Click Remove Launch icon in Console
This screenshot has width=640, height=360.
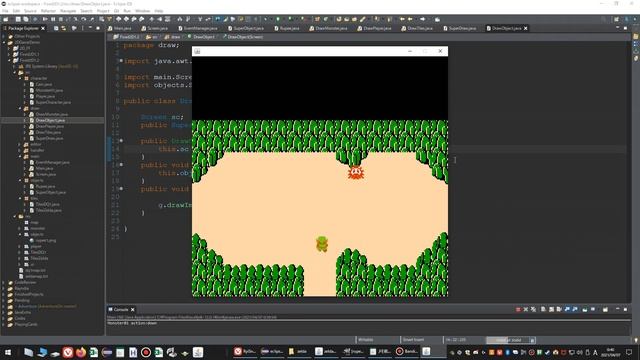[526, 309]
